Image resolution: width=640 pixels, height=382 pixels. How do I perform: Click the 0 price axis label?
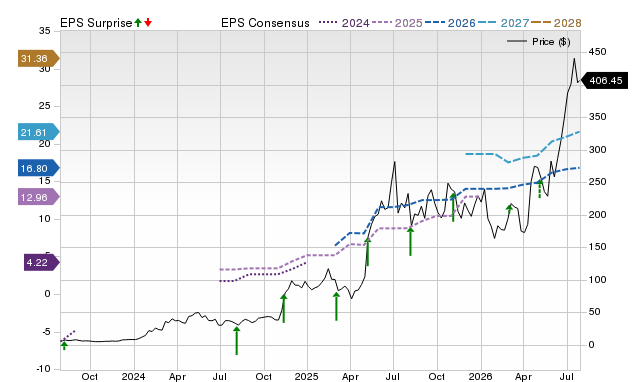click(x=591, y=344)
